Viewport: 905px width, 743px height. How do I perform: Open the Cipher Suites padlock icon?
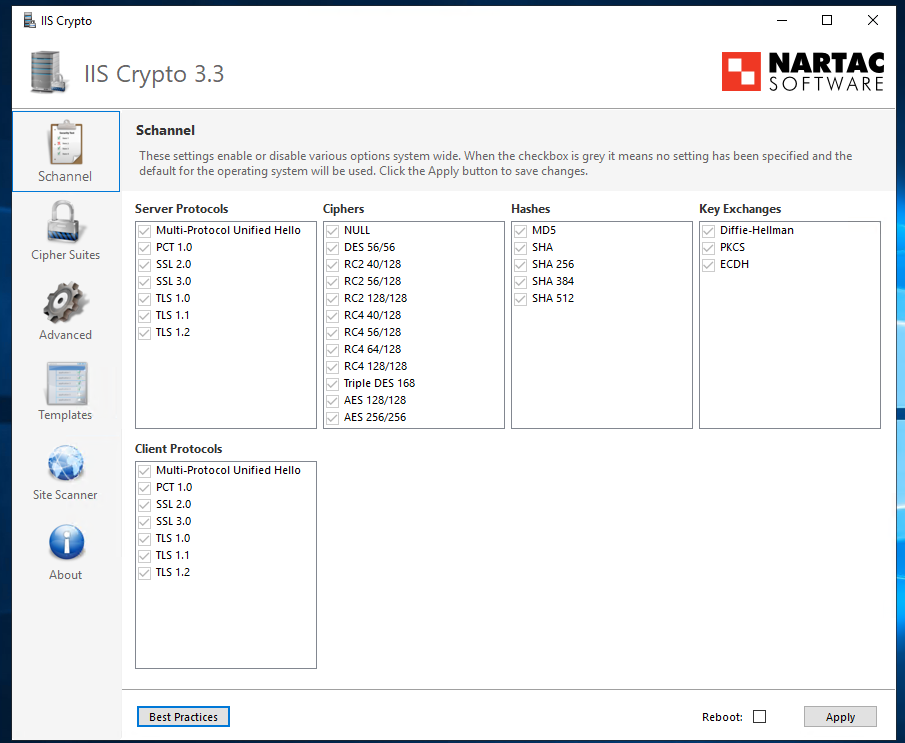point(65,223)
